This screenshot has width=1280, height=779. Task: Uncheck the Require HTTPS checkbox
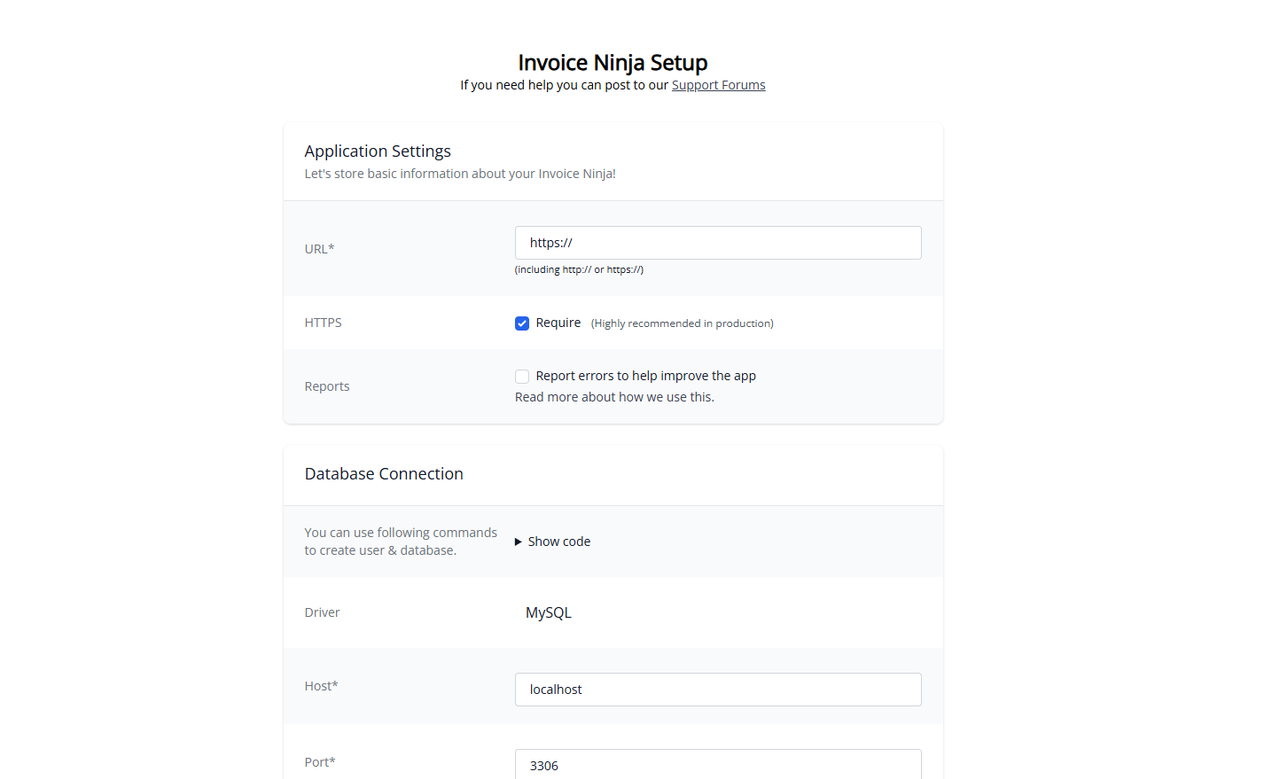coord(522,323)
